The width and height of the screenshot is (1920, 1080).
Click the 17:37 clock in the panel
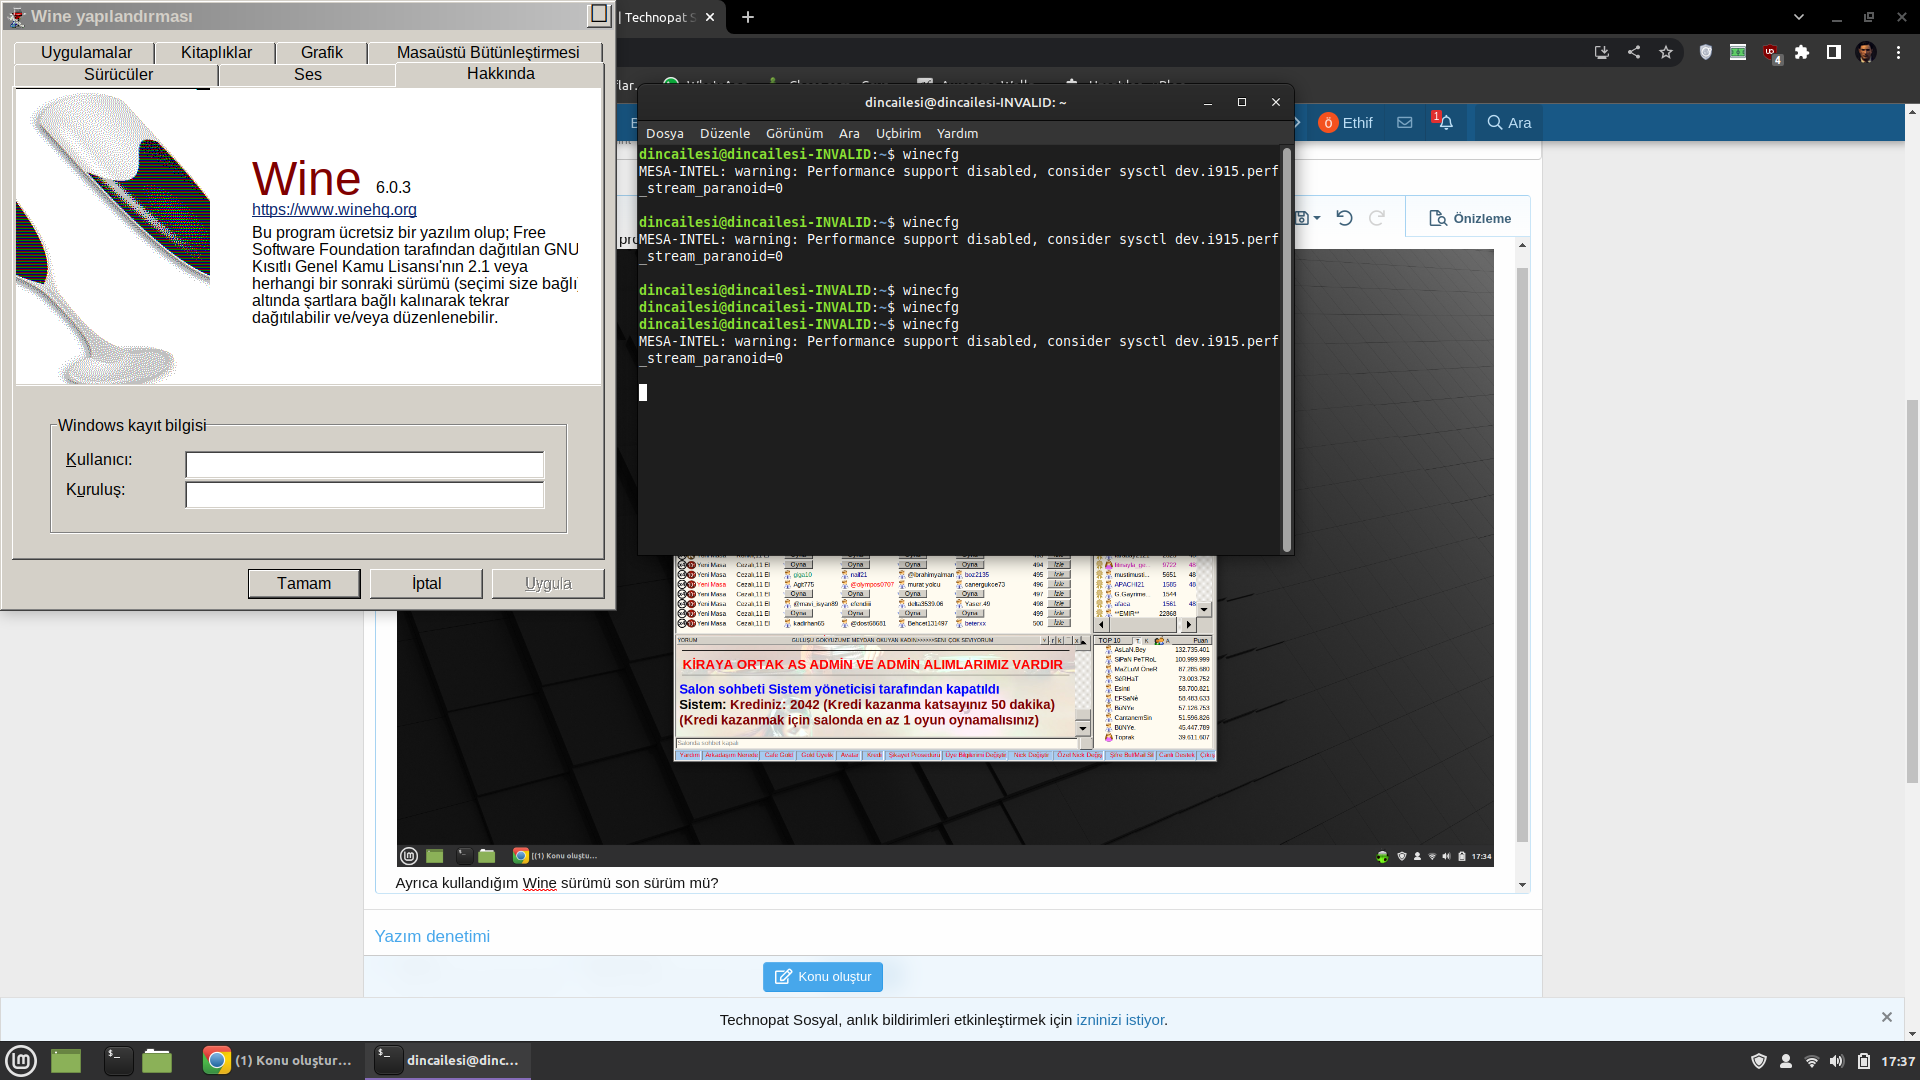(x=1898, y=1061)
